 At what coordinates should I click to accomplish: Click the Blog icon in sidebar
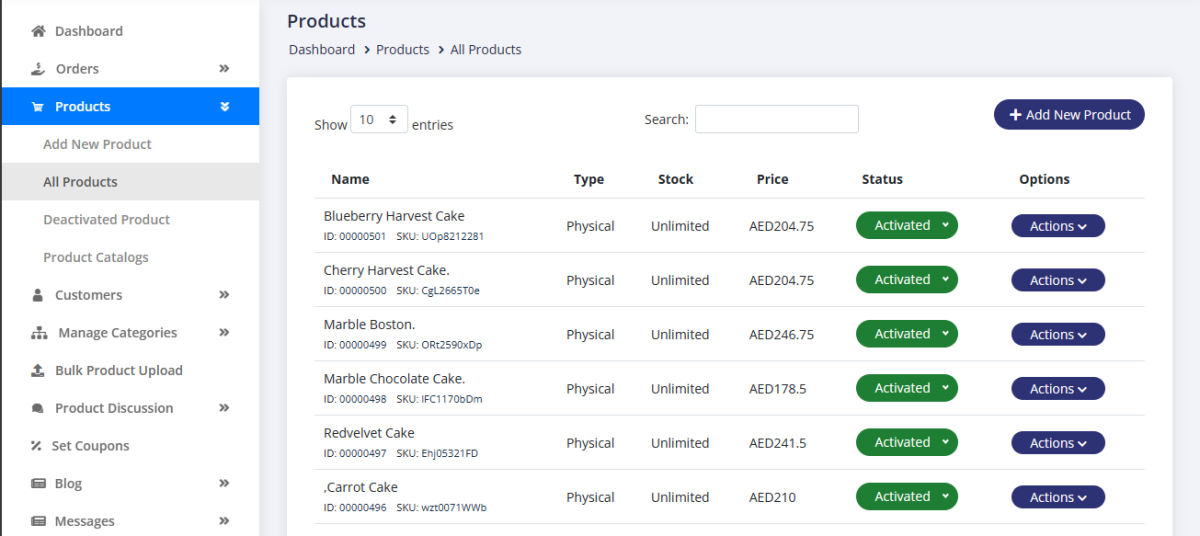[38, 484]
